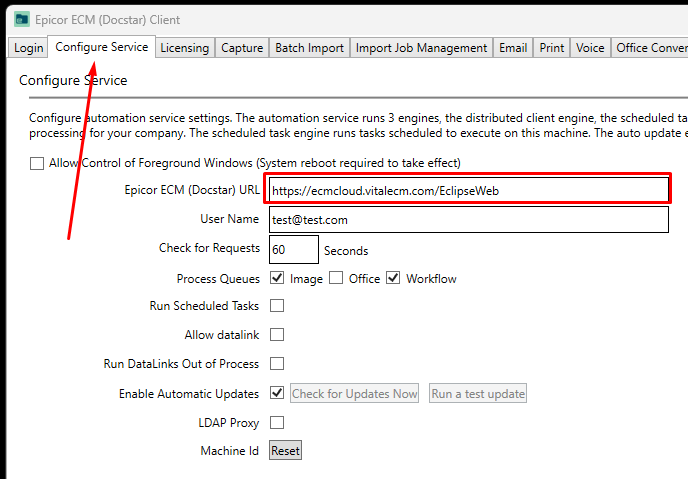Click the Epicor ECM (Docstar) Client window title
The height and width of the screenshot is (479, 688).
pyautogui.click(x=108, y=20)
